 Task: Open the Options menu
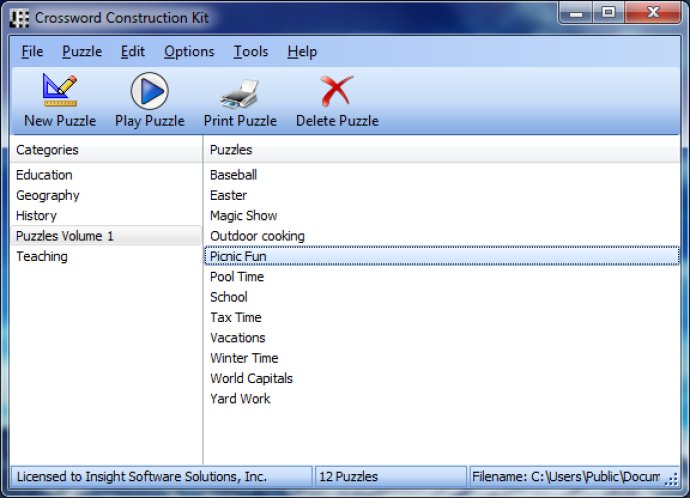pyautogui.click(x=189, y=52)
